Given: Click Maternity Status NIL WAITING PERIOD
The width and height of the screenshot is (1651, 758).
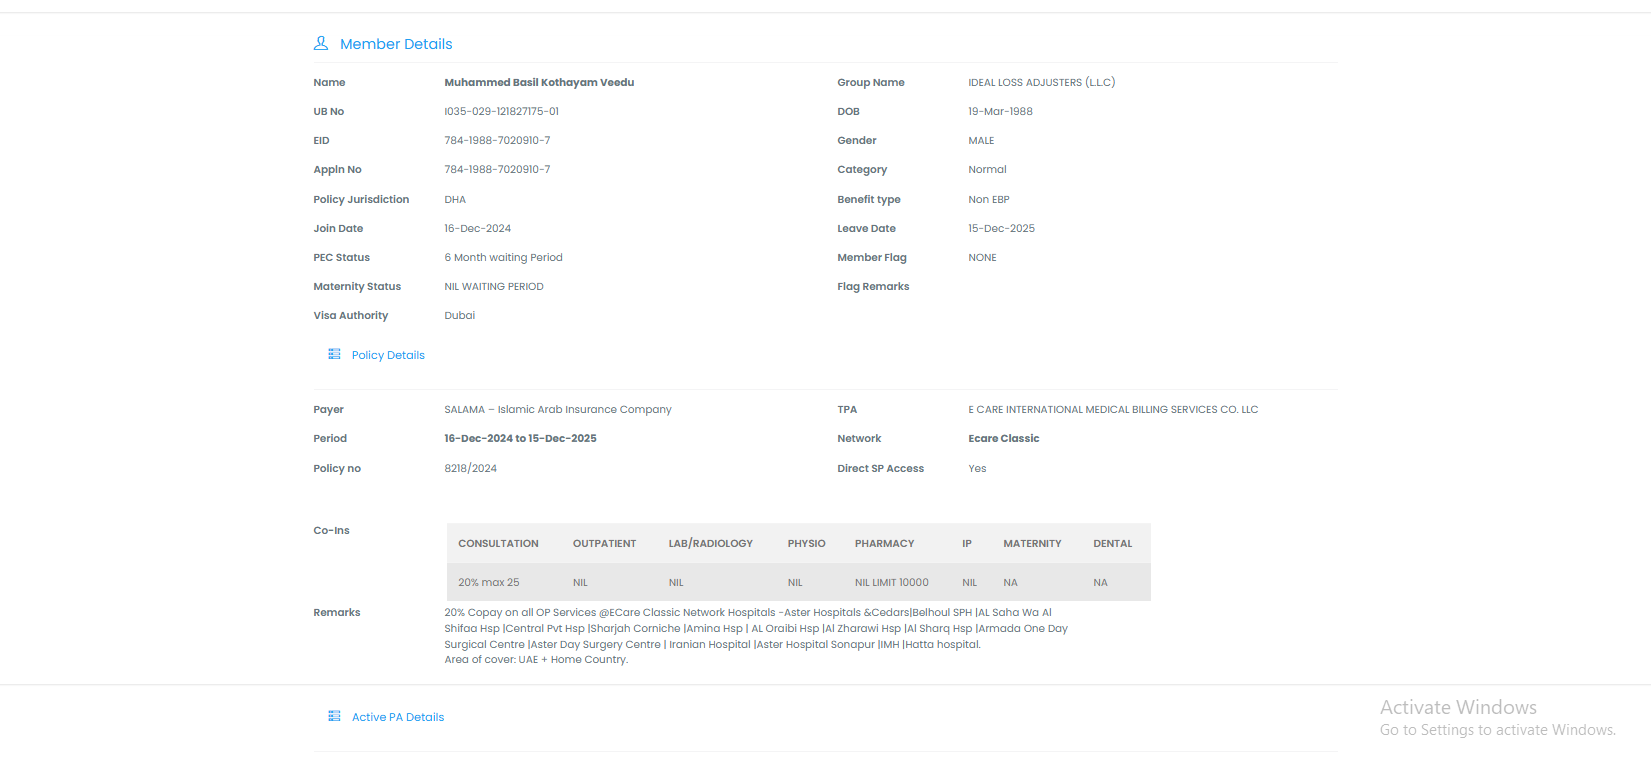Looking at the screenshot, I should tap(494, 286).
